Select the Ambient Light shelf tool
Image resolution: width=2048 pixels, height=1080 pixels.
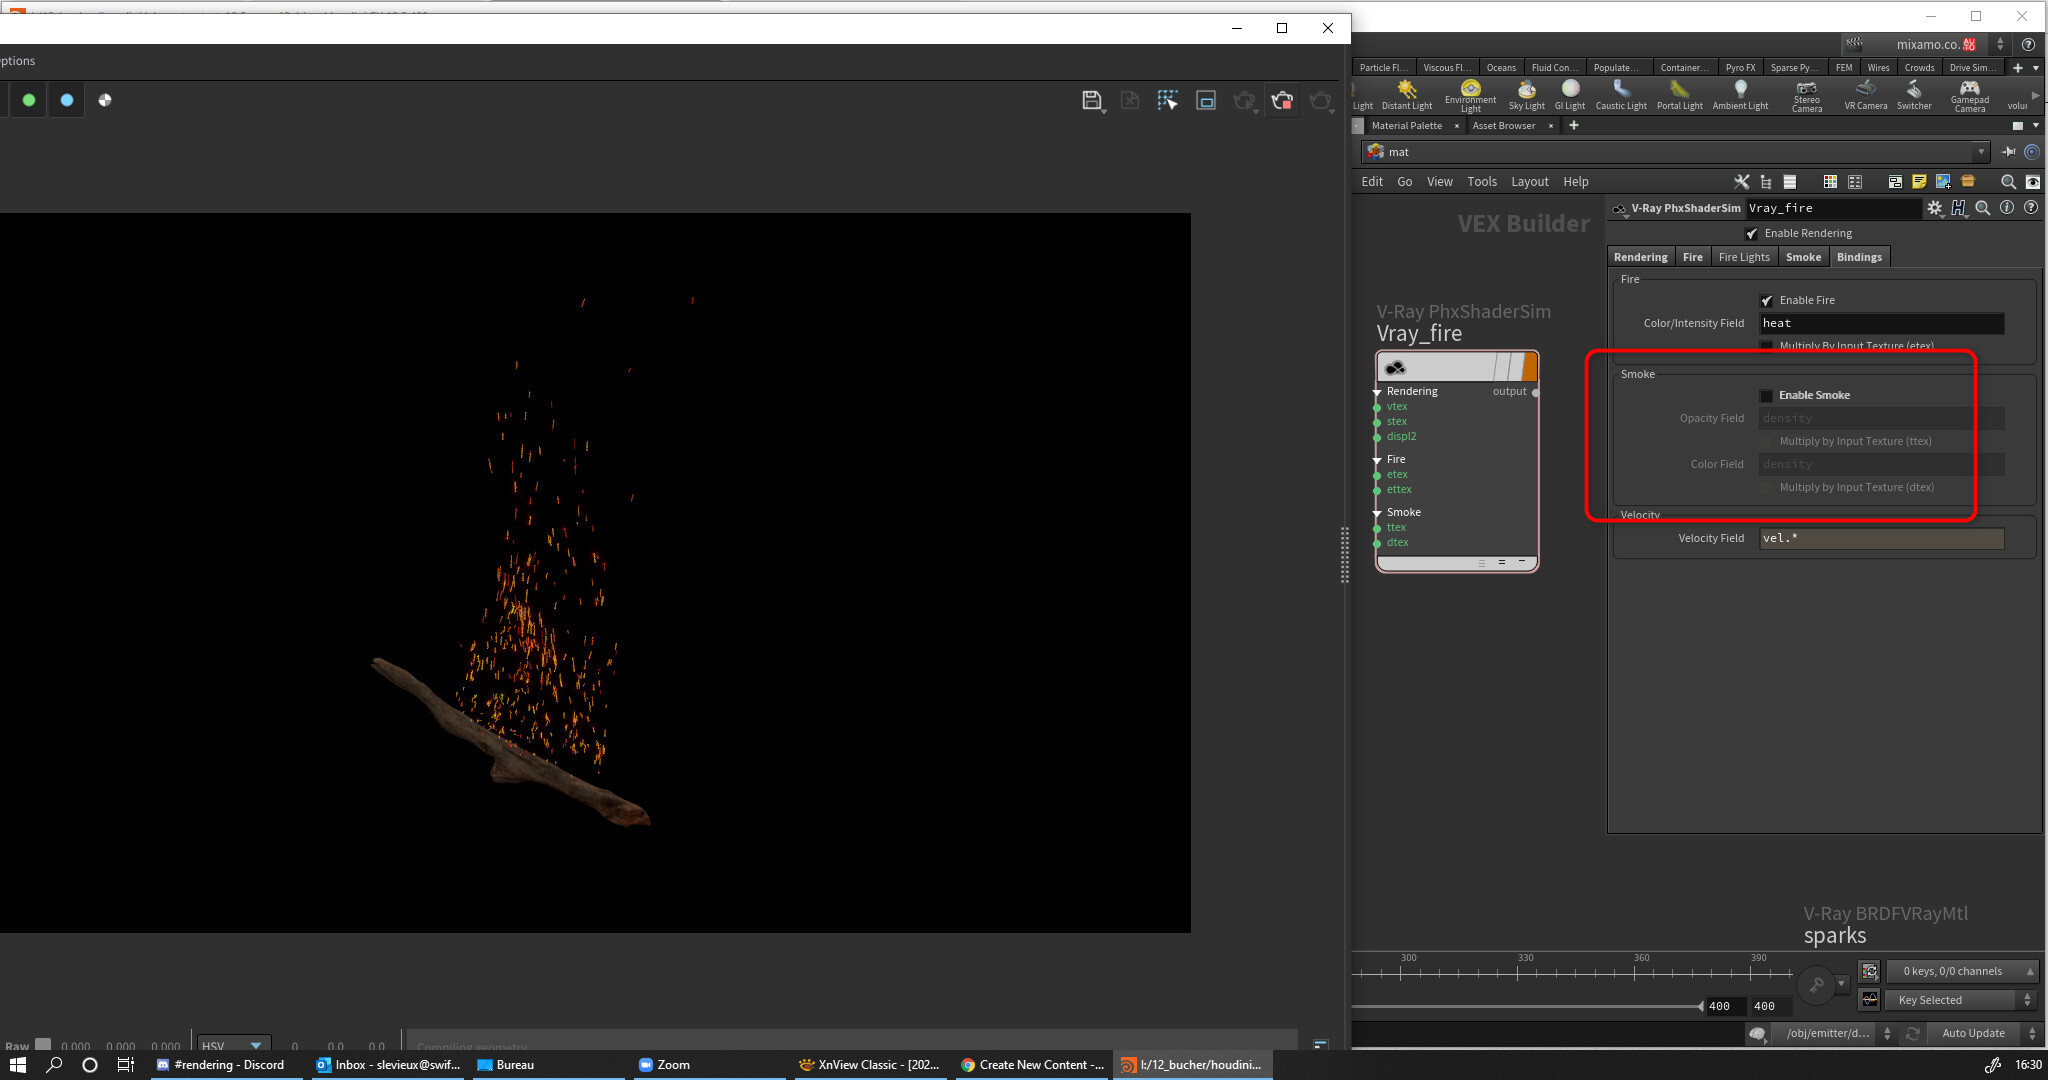coord(1740,95)
